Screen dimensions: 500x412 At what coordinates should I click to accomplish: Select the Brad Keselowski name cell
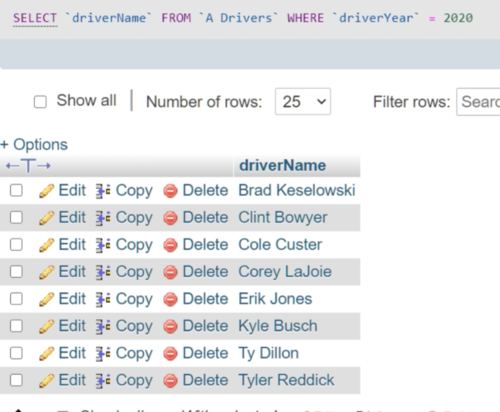point(297,190)
